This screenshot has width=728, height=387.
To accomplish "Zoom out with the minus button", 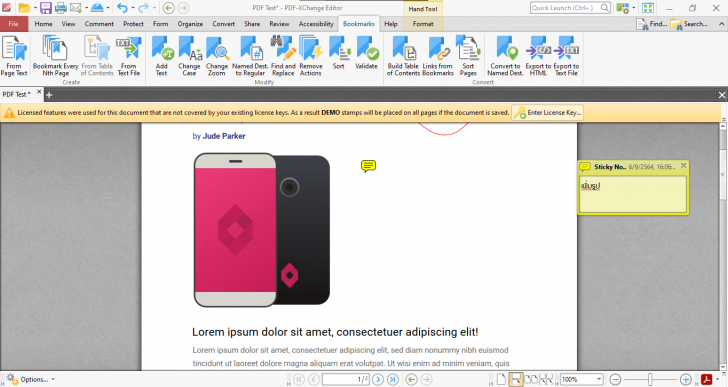I will 615,380.
